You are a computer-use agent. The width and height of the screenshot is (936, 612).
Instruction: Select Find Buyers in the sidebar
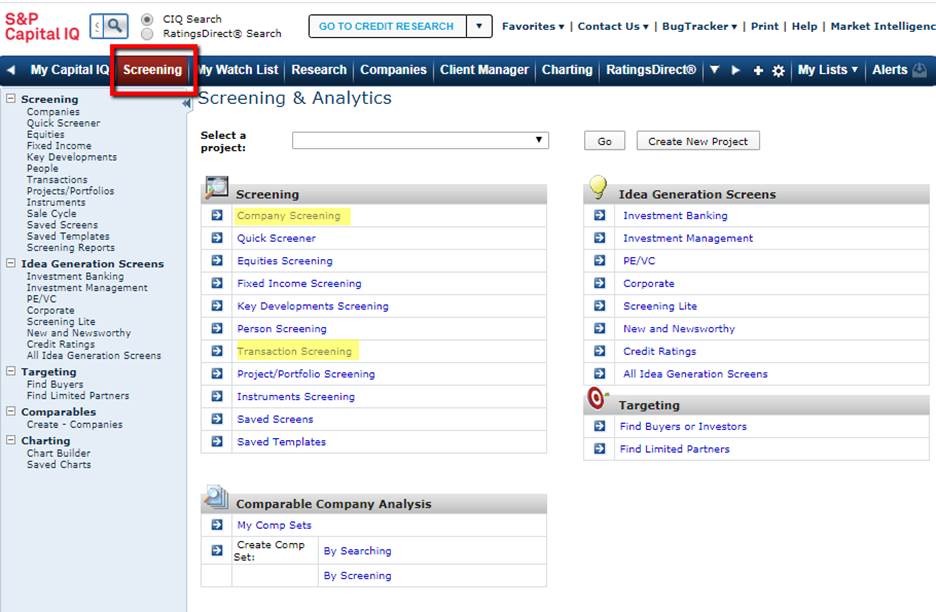[x=55, y=385]
